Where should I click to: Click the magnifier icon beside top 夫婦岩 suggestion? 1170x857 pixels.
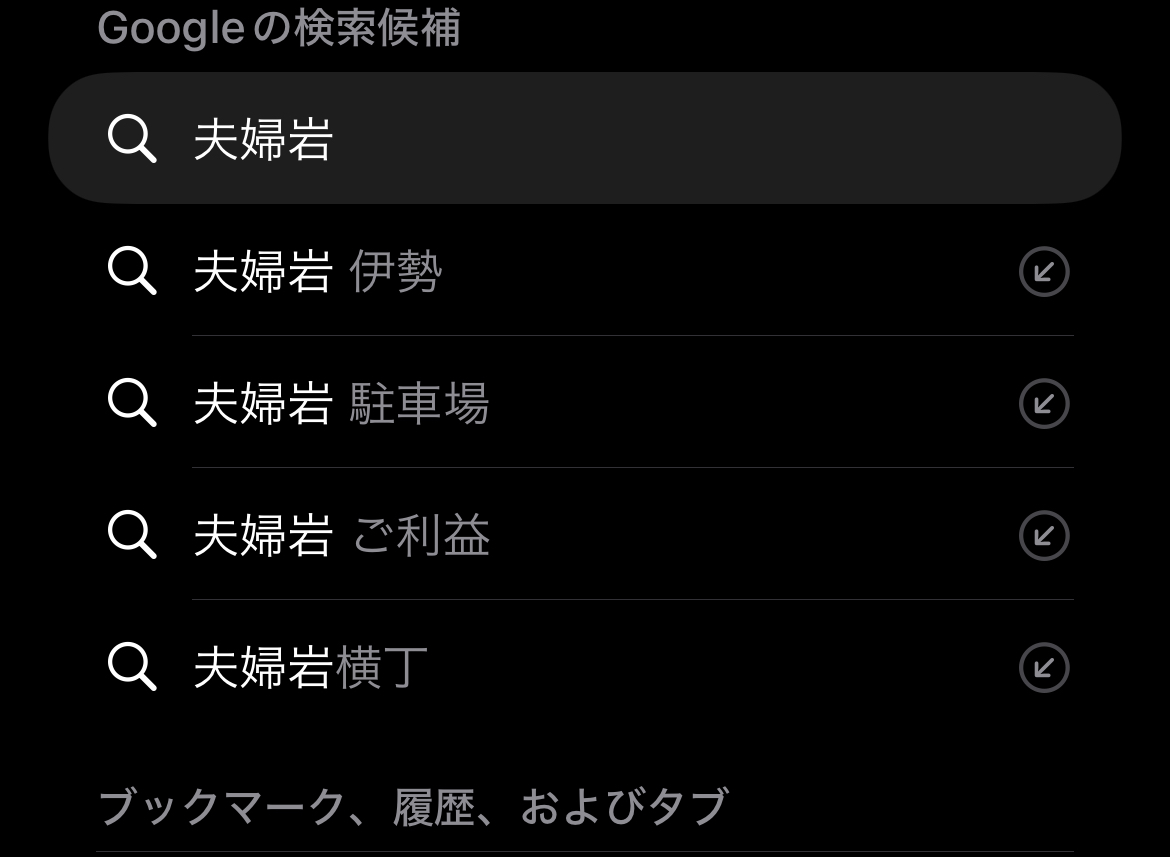[x=132, y=139]
